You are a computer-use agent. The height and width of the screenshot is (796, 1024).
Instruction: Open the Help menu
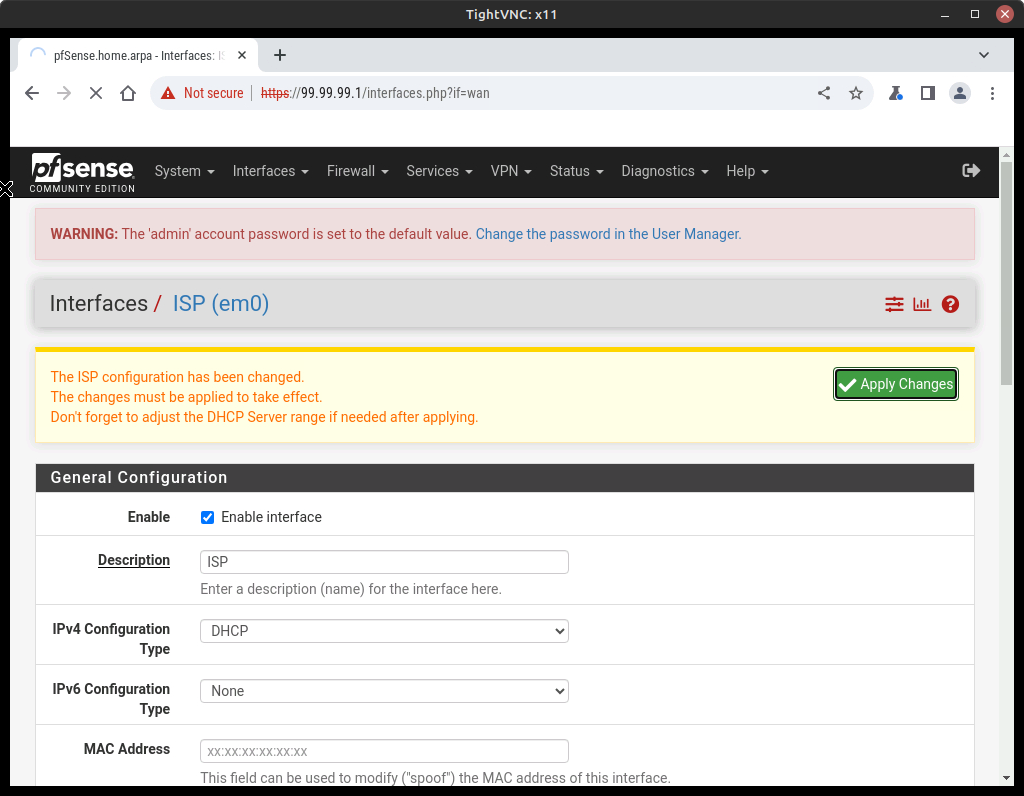tap(747, 171)
